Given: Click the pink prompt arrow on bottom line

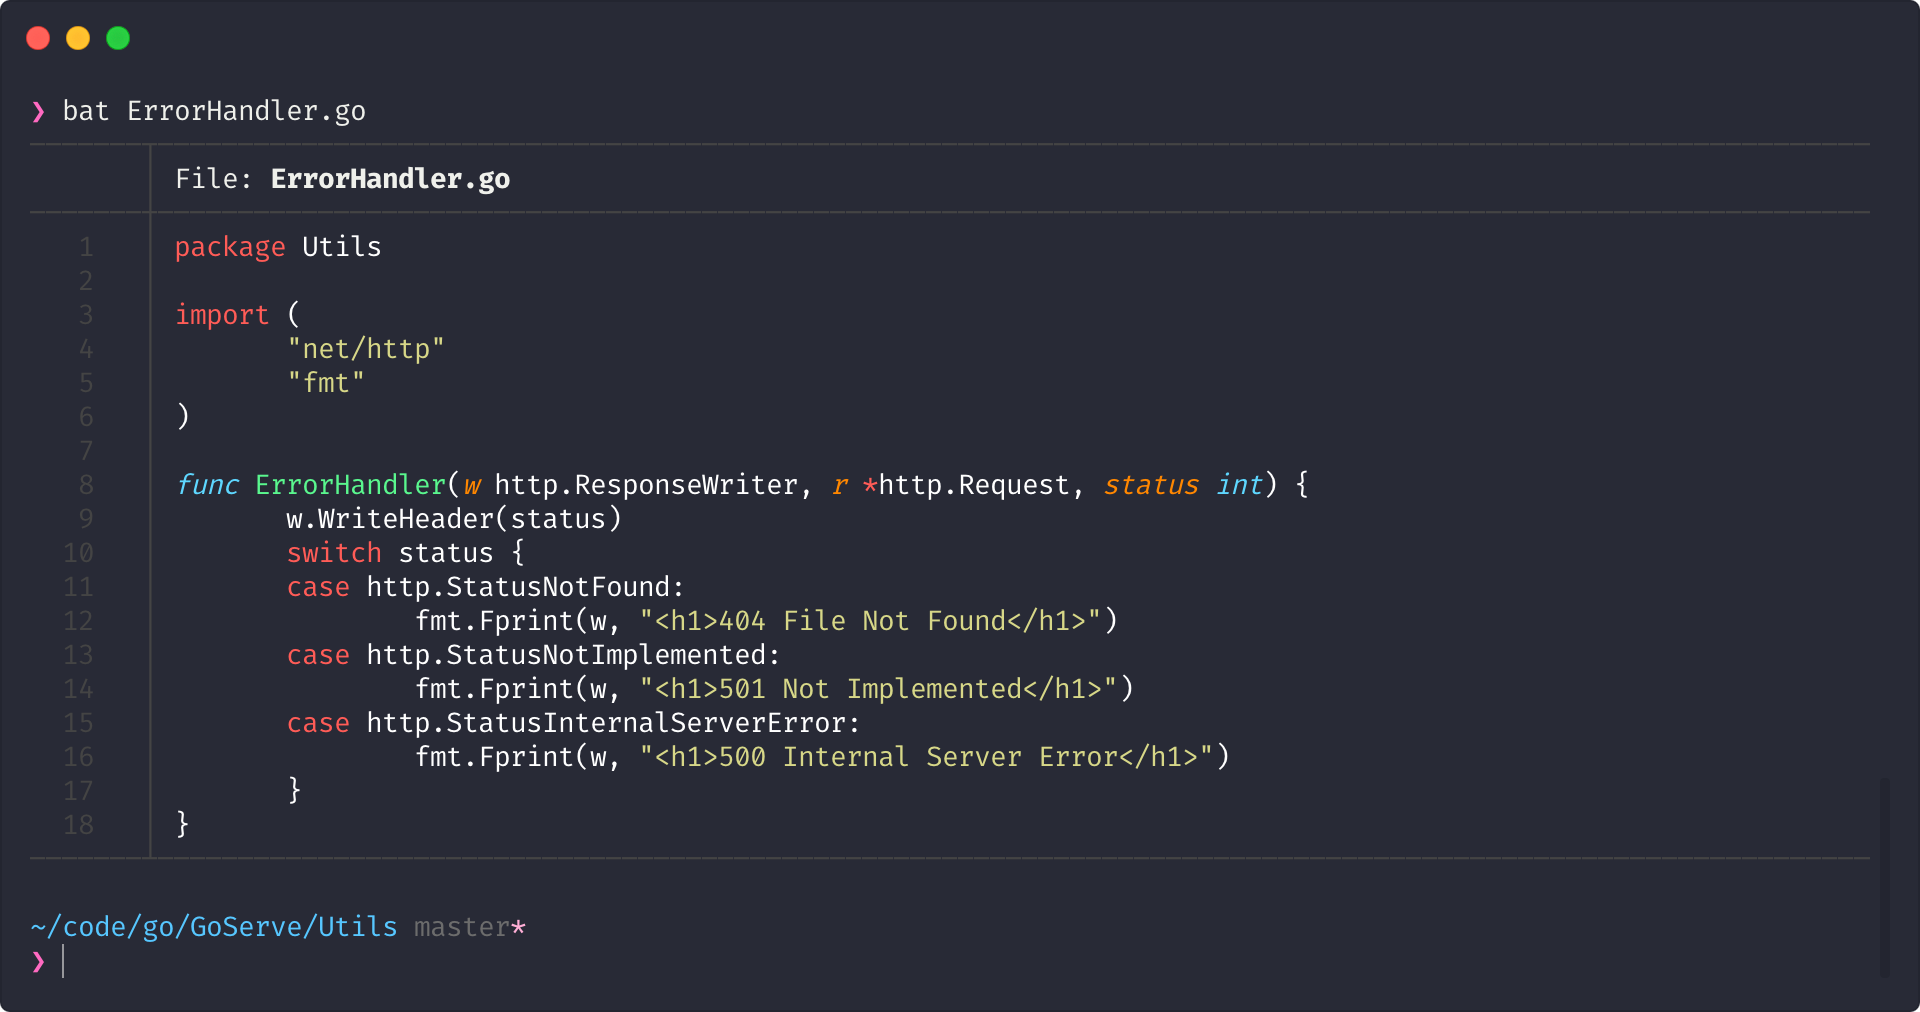Looking at the screenshot, I should click(38, 962).
